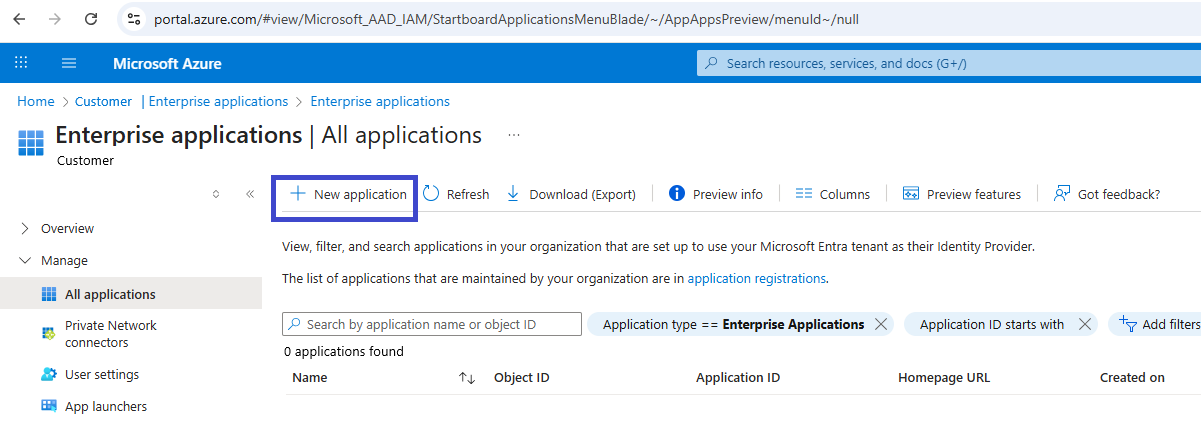Image resolution: width=1201 pixels, height=430 pixels.
Task: Click Download (Export) button
Action: point(570,194)
